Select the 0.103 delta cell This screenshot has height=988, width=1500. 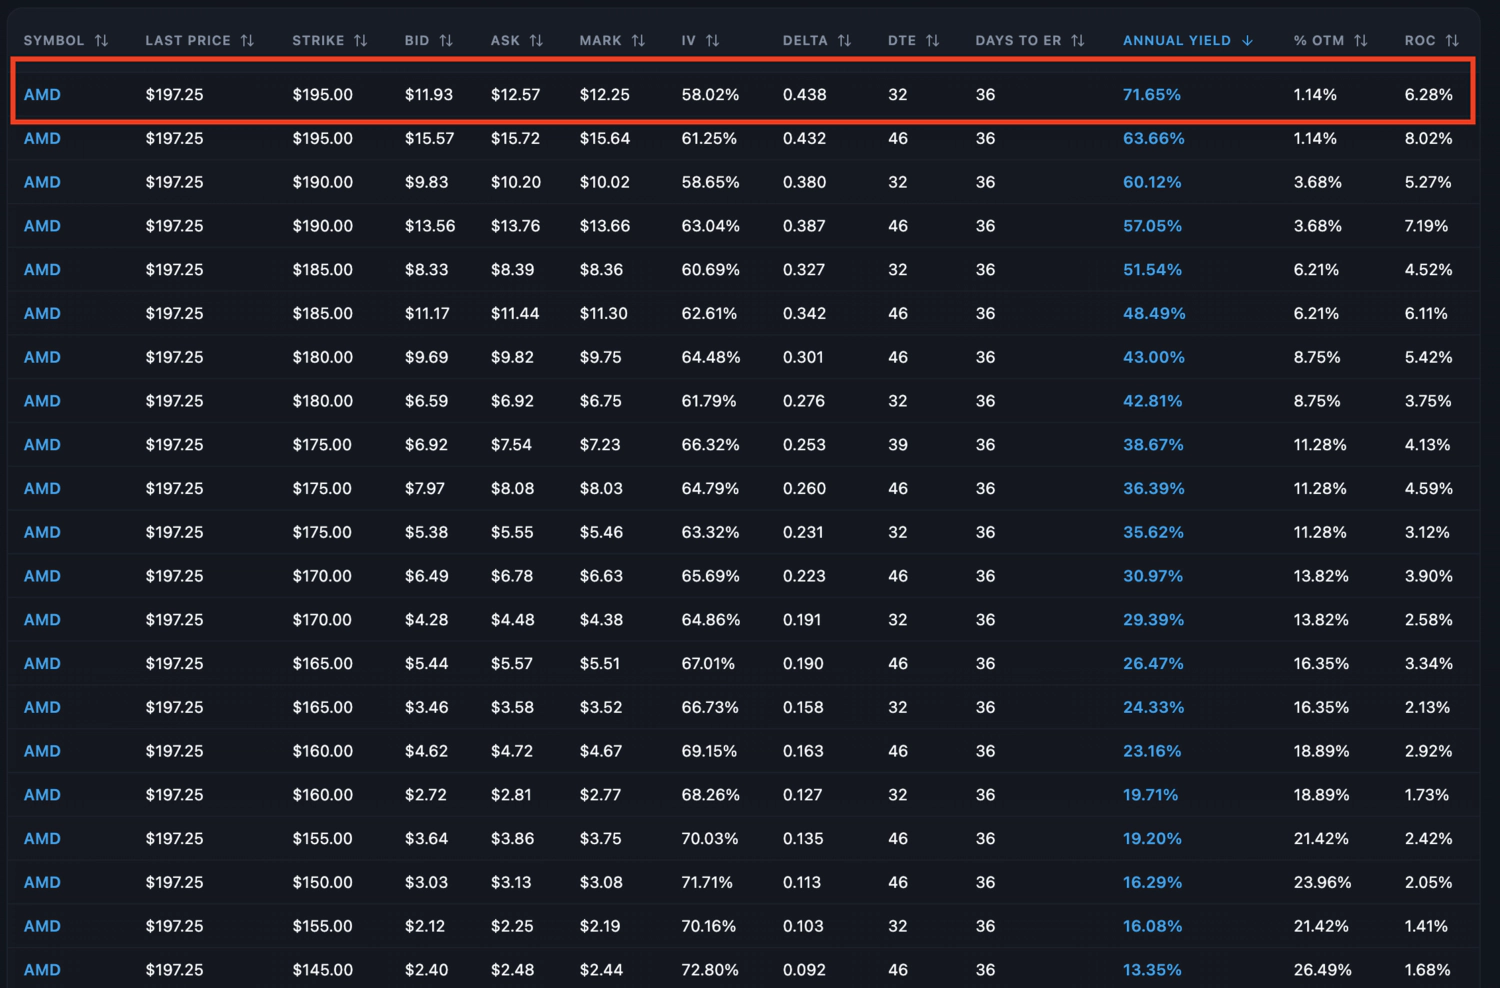[803, 926]
